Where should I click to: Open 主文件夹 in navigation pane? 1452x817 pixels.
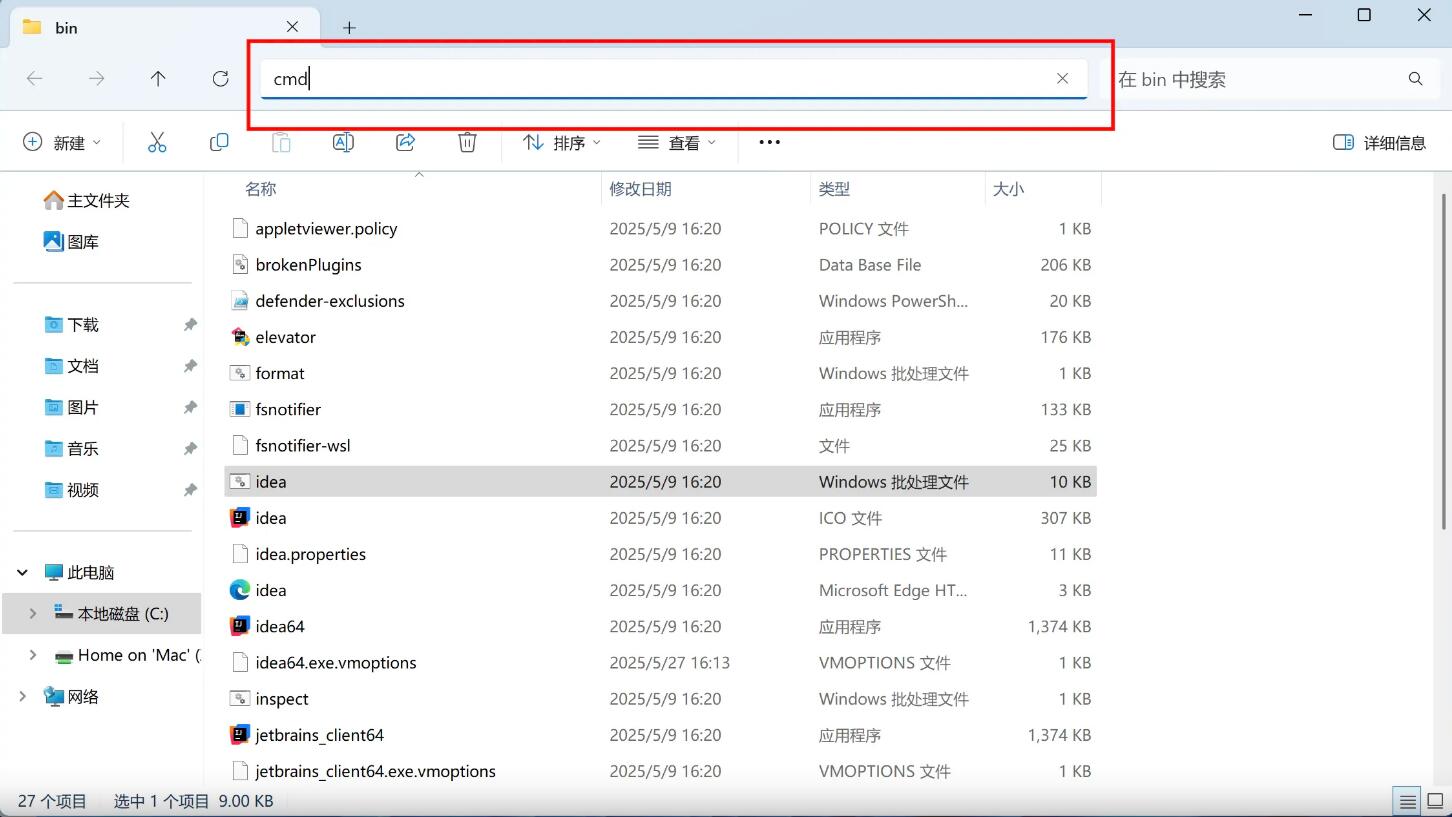pyautogui.click(x=87, y=201)
